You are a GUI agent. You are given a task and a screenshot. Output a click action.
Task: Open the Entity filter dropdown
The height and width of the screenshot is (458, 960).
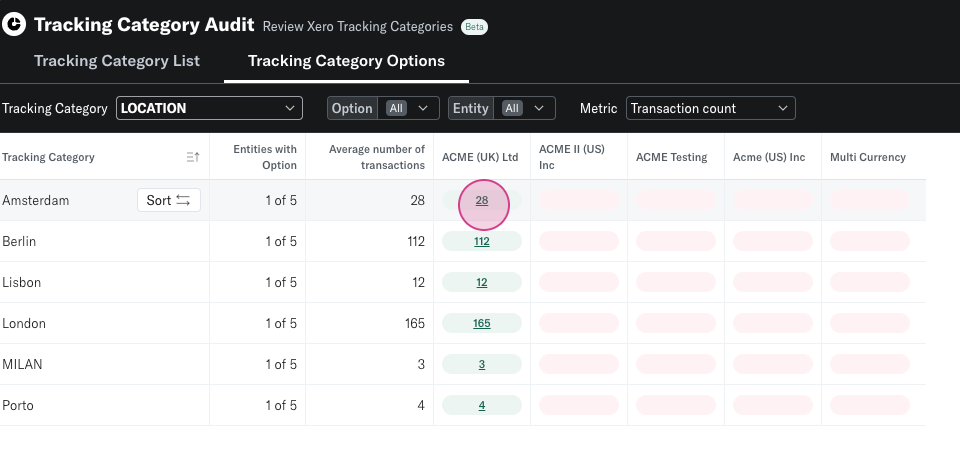(502, 108)
